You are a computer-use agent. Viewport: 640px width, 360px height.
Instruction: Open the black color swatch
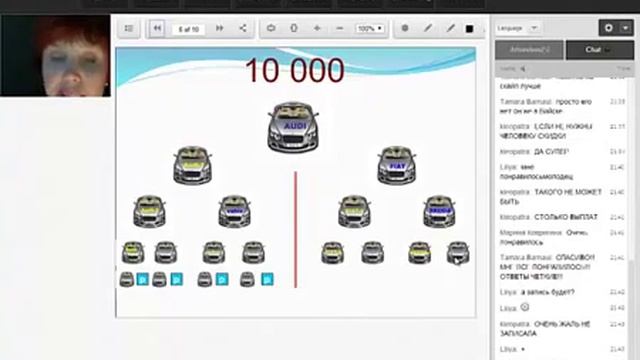[x=470, y=29]
